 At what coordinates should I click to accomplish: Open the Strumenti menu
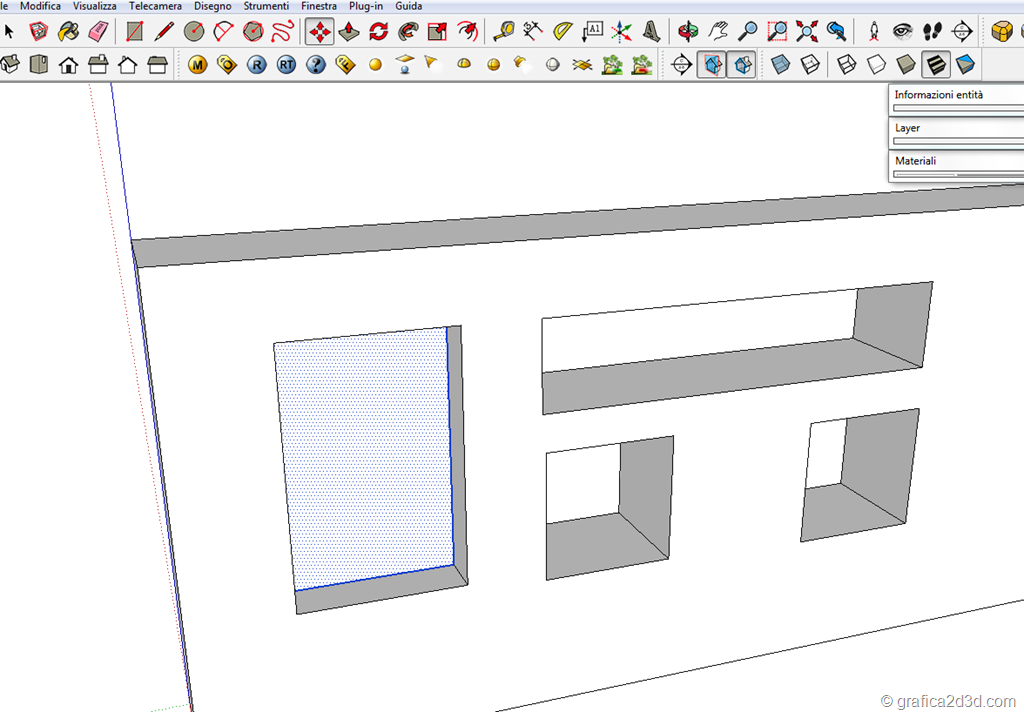click(x=266, y=6)
